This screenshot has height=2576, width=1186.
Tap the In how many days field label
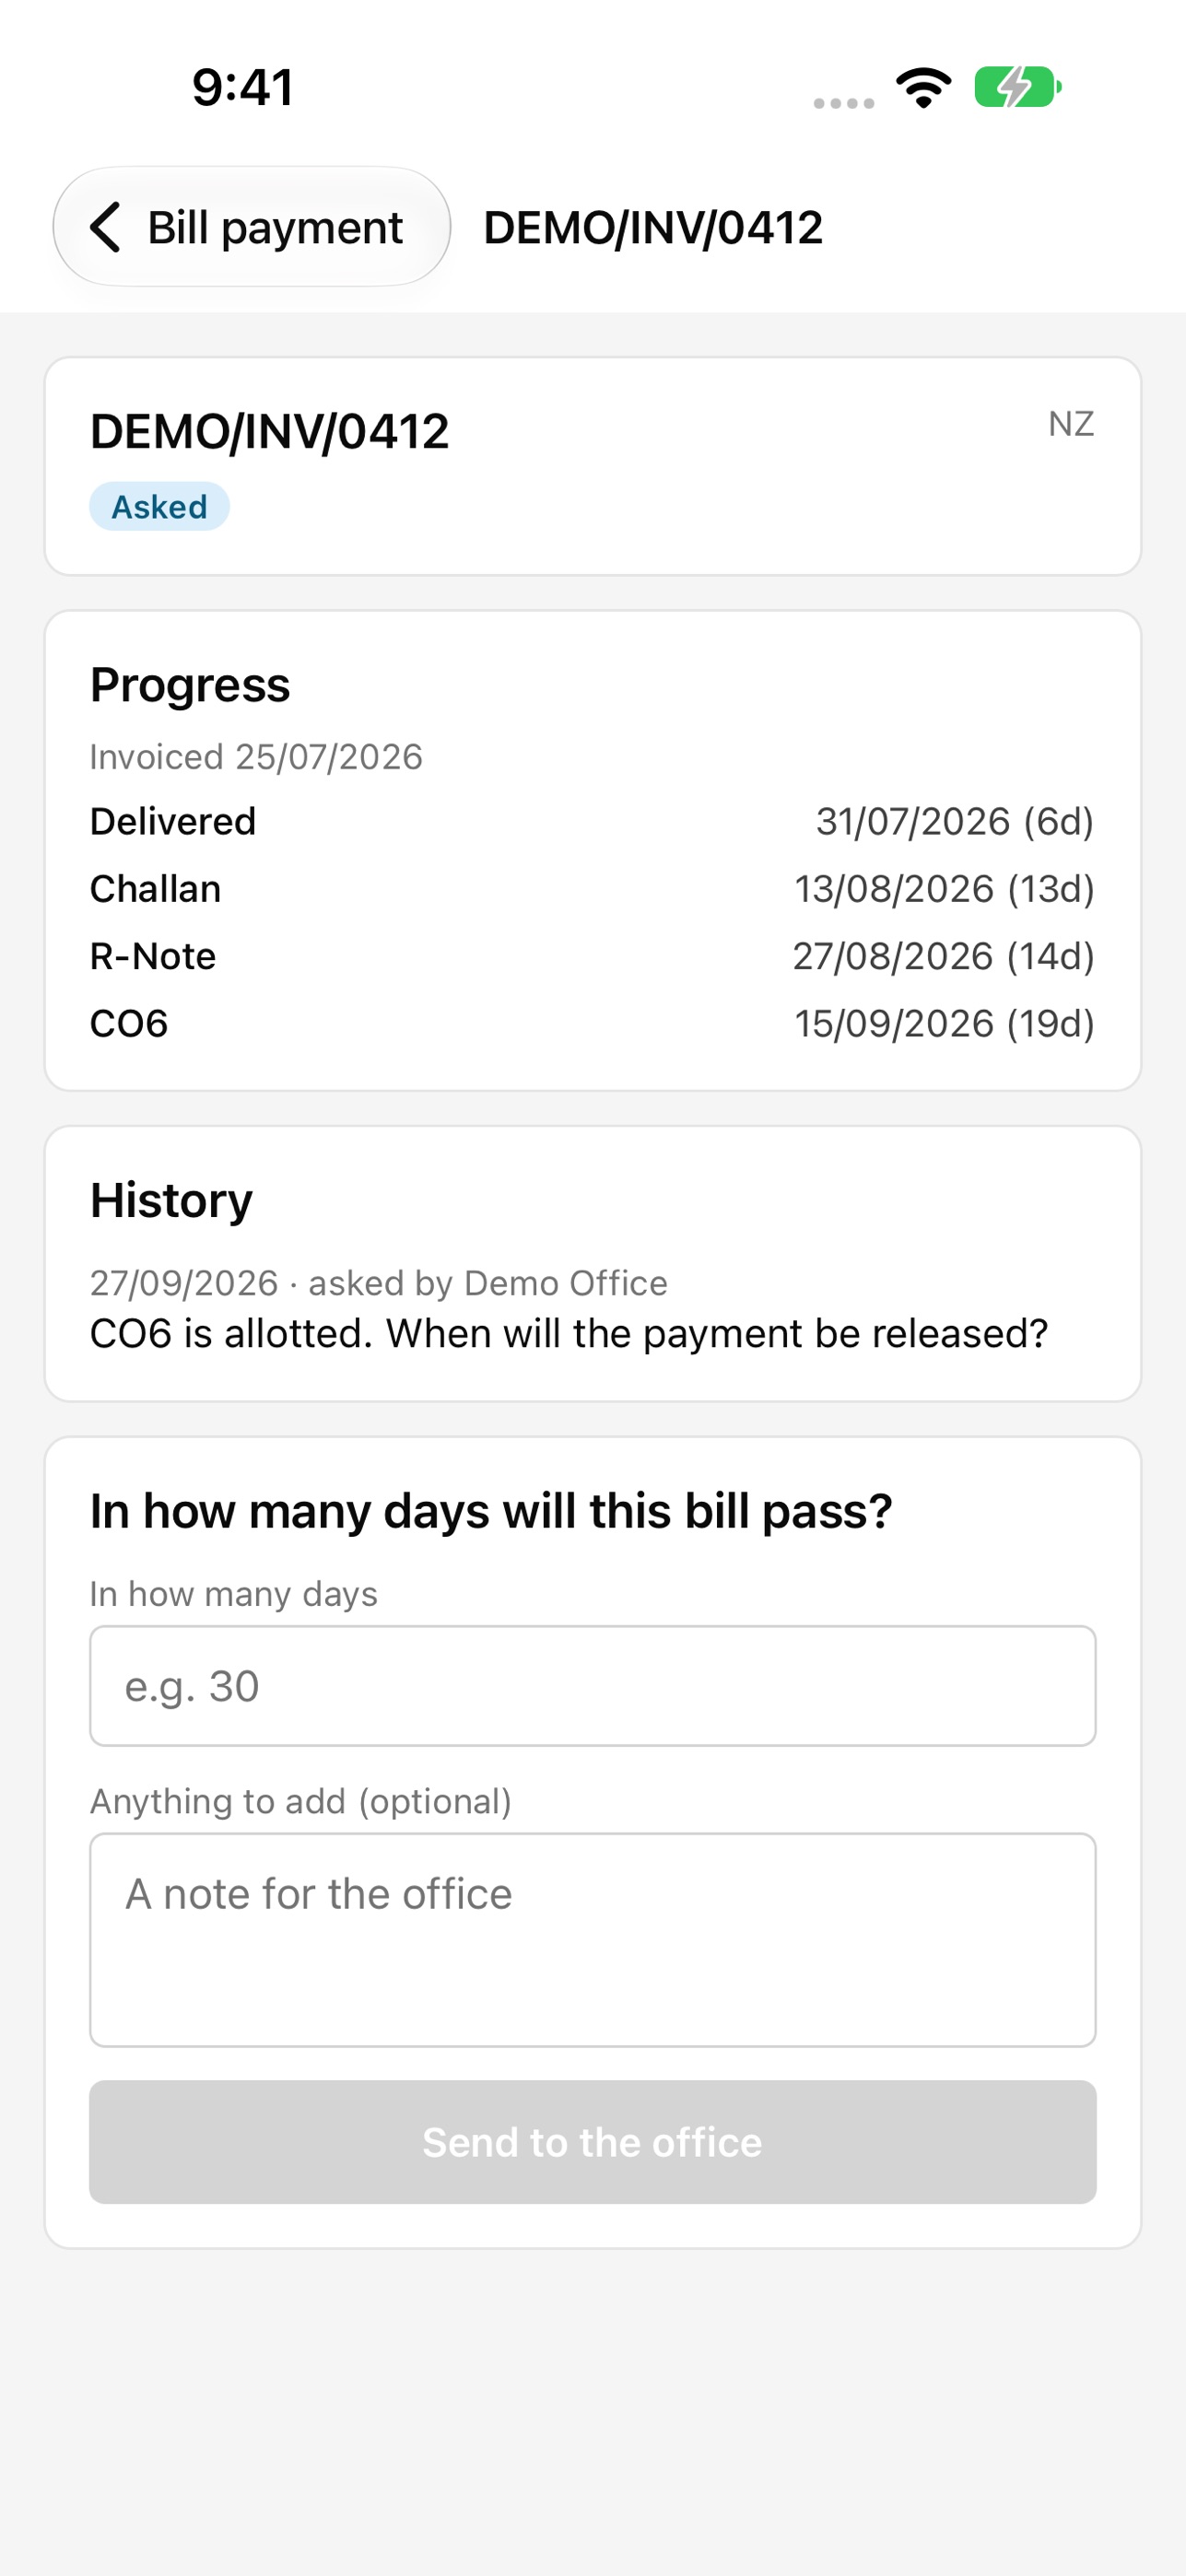[234, 1594]
